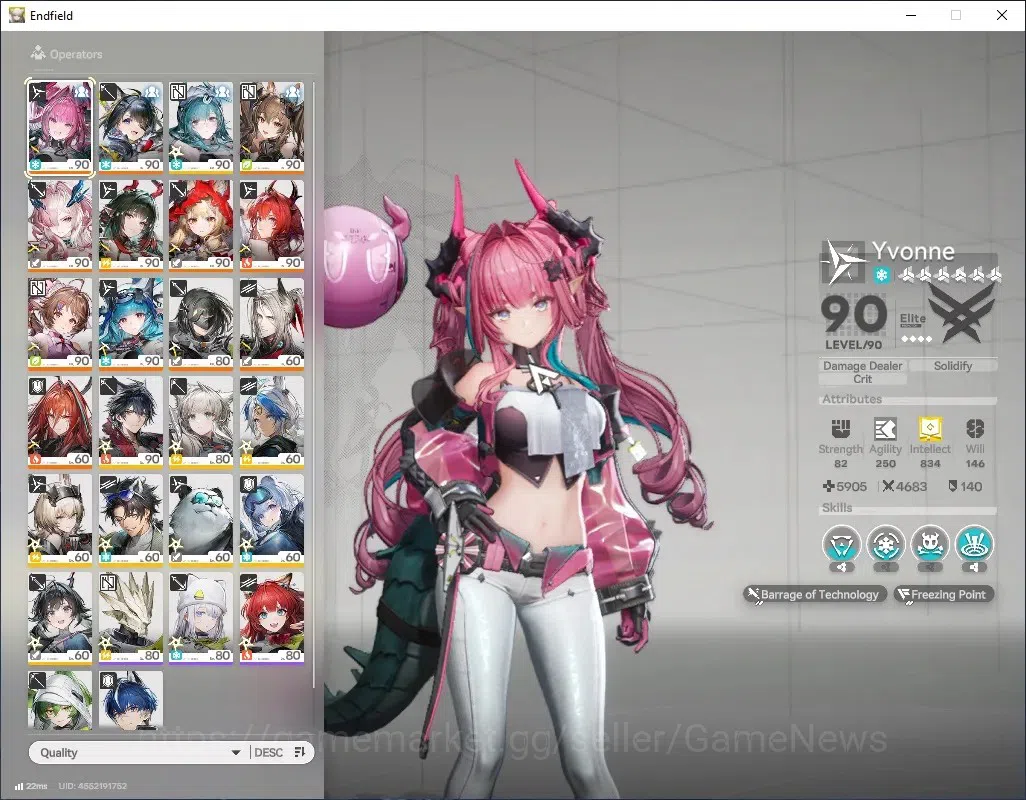Select the pale-pink-haired operator thumbnail
This screenshot has width=1026, height=800.
(x=60, y=225)
